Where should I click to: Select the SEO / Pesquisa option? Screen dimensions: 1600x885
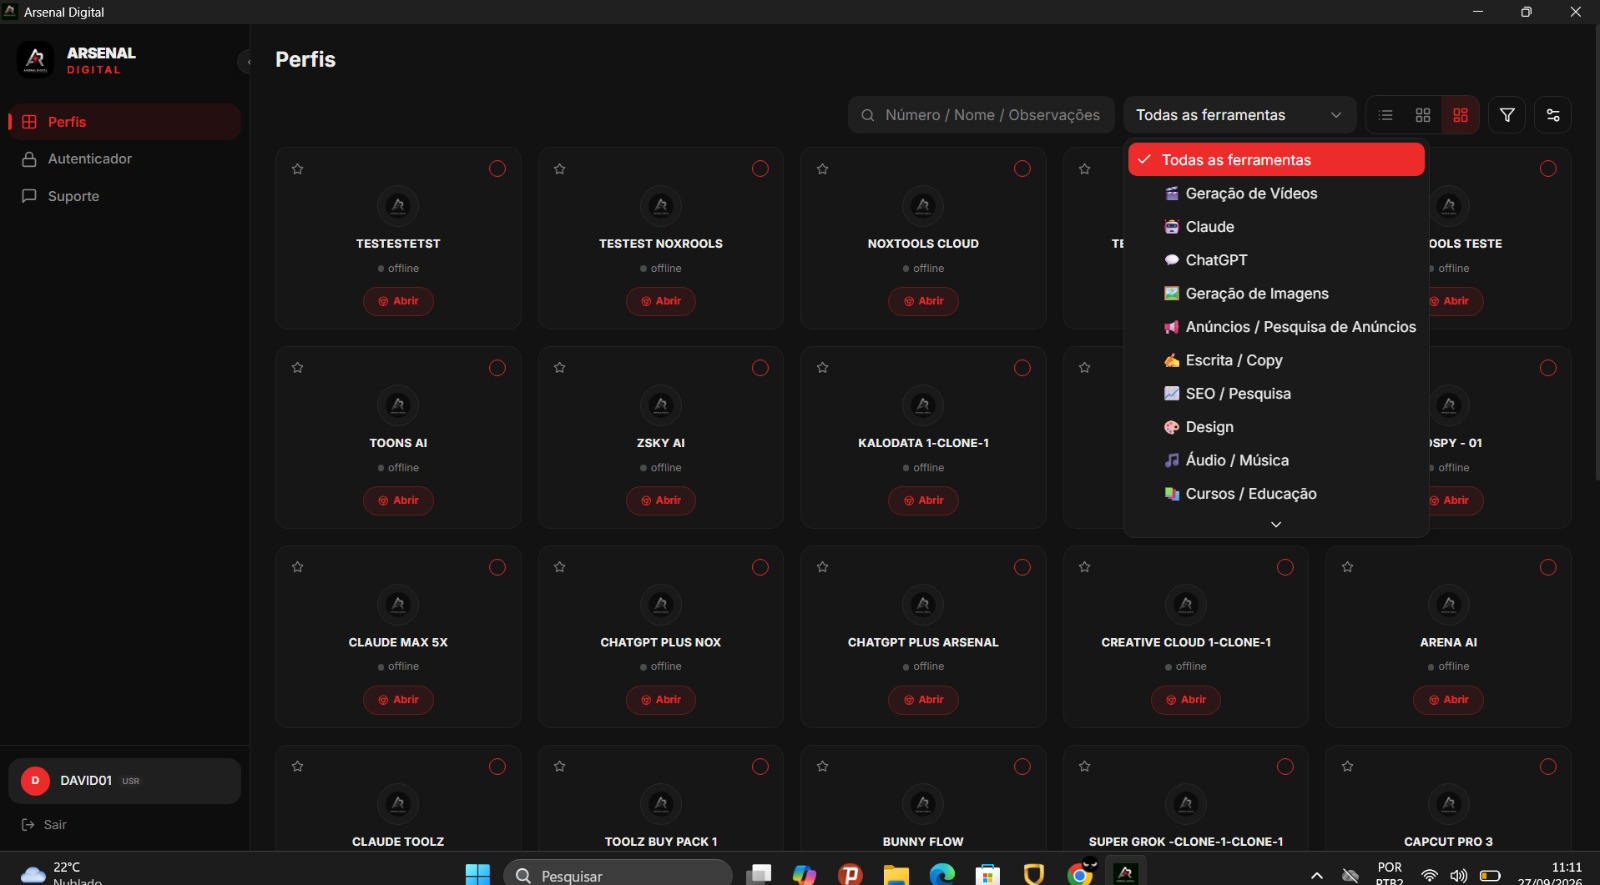1276,394
